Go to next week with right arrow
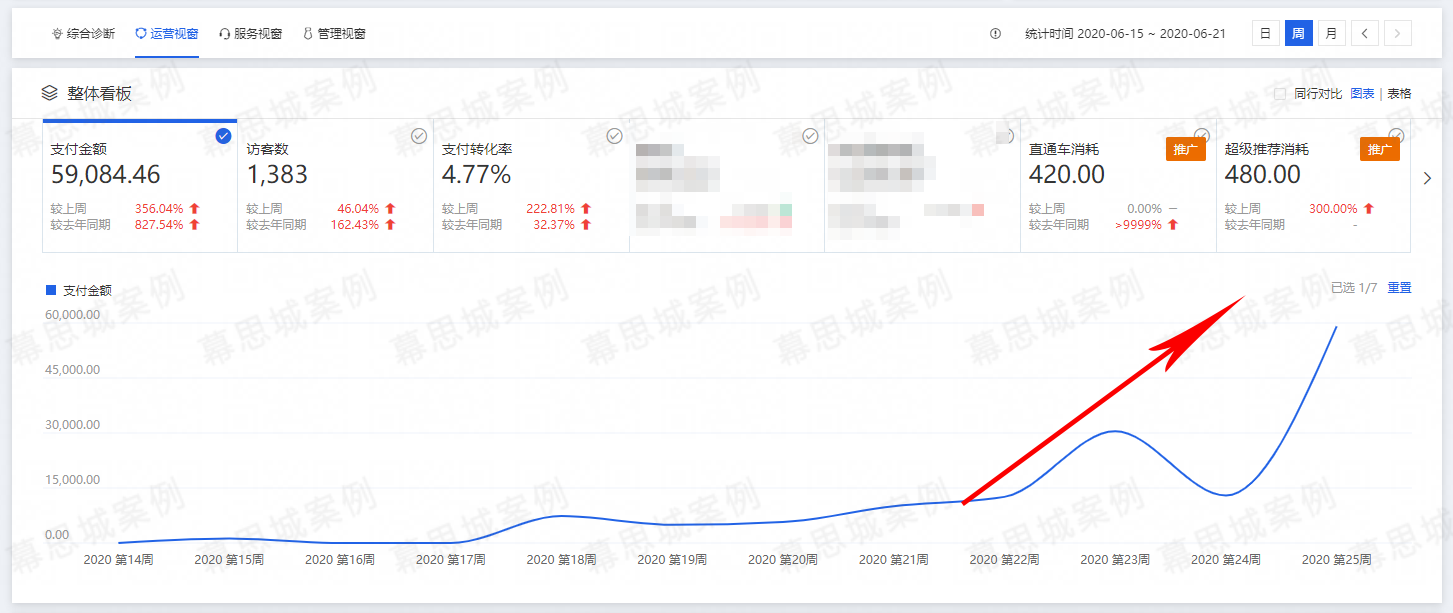Viewport: 1453px width, 613px height. 1398,34
